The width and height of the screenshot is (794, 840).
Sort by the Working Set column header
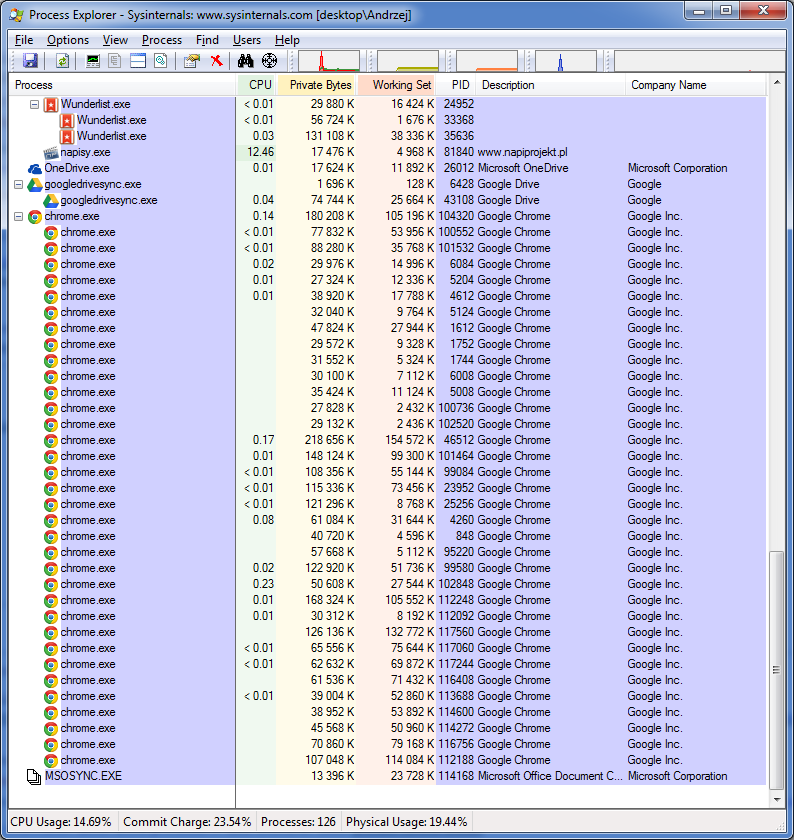[x=396, y=85]
